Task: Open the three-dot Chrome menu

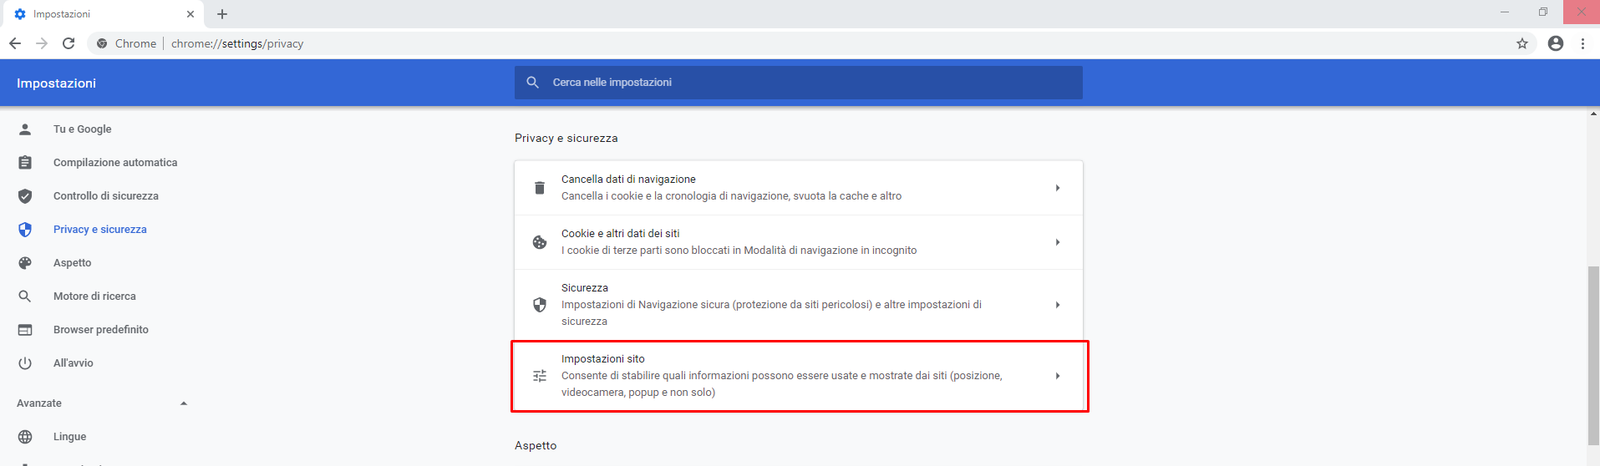Action: click(x=1582, y=43)
